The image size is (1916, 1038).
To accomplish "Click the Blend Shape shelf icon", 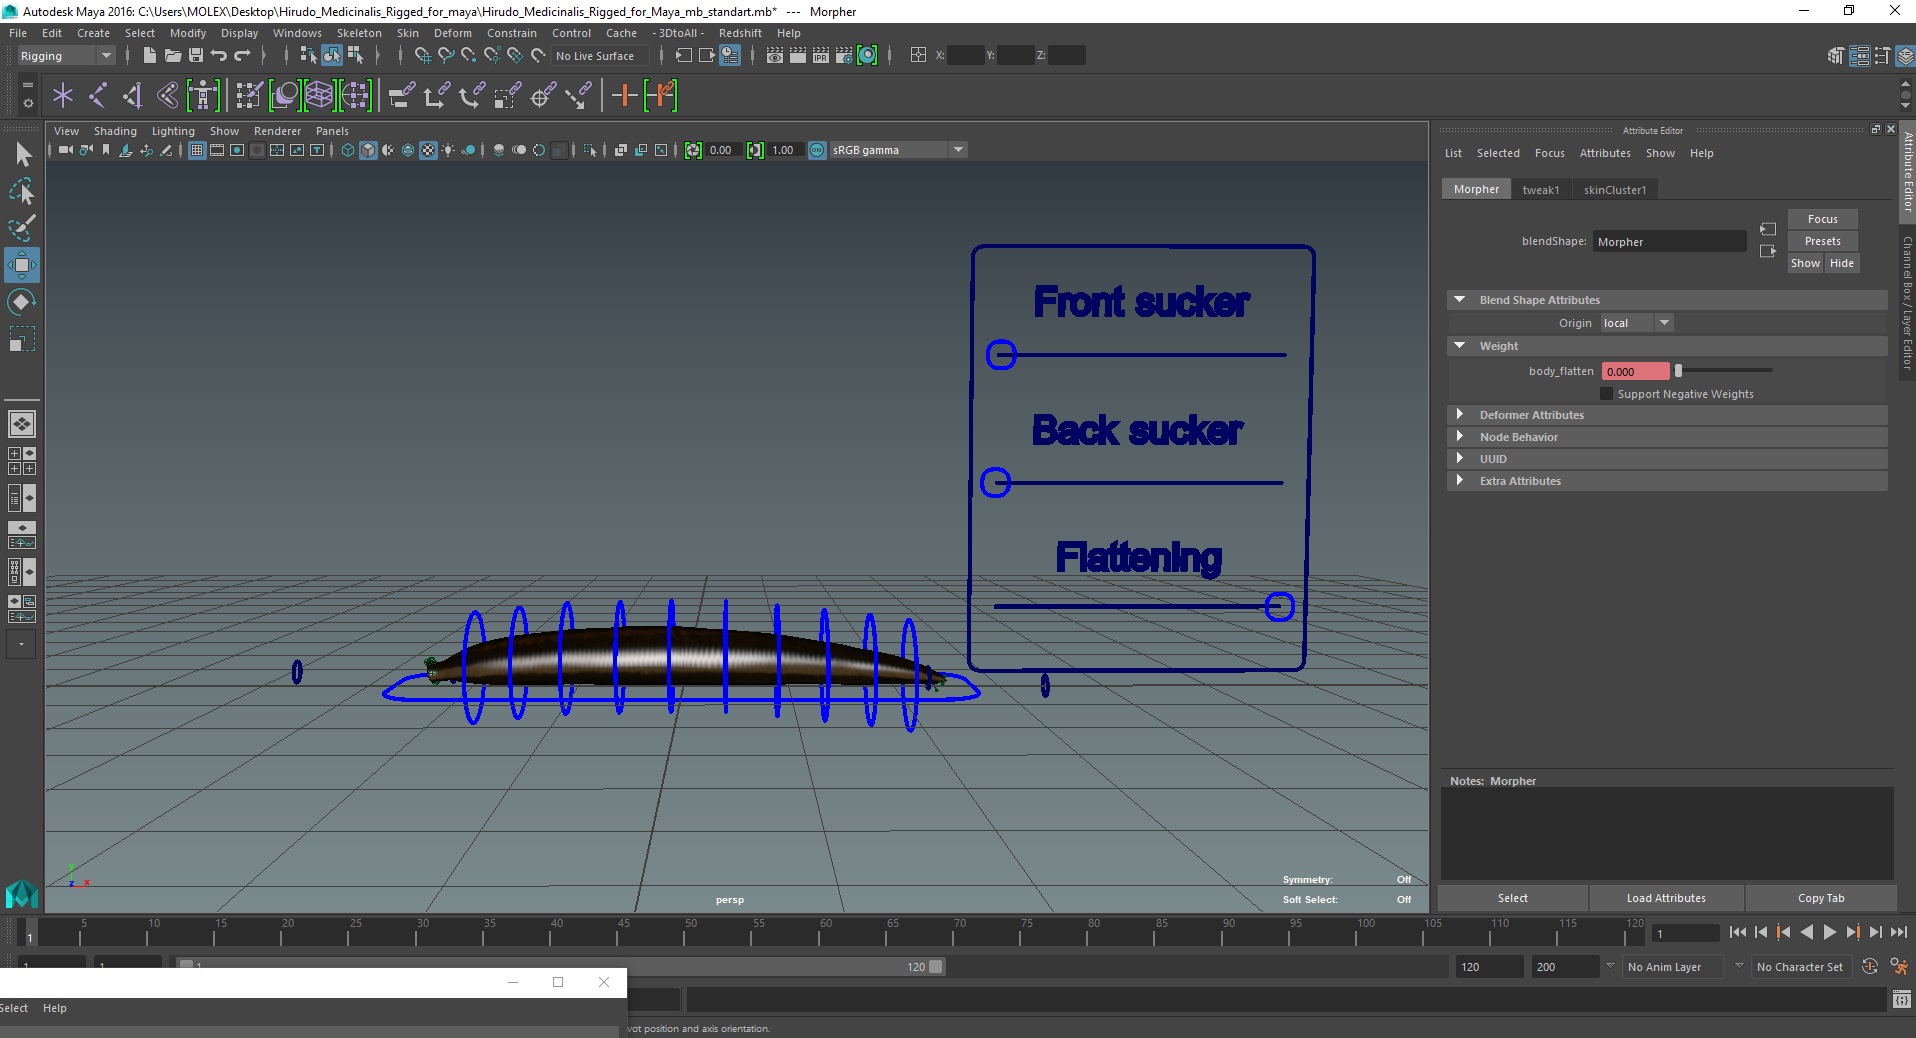I will (285, 96).
